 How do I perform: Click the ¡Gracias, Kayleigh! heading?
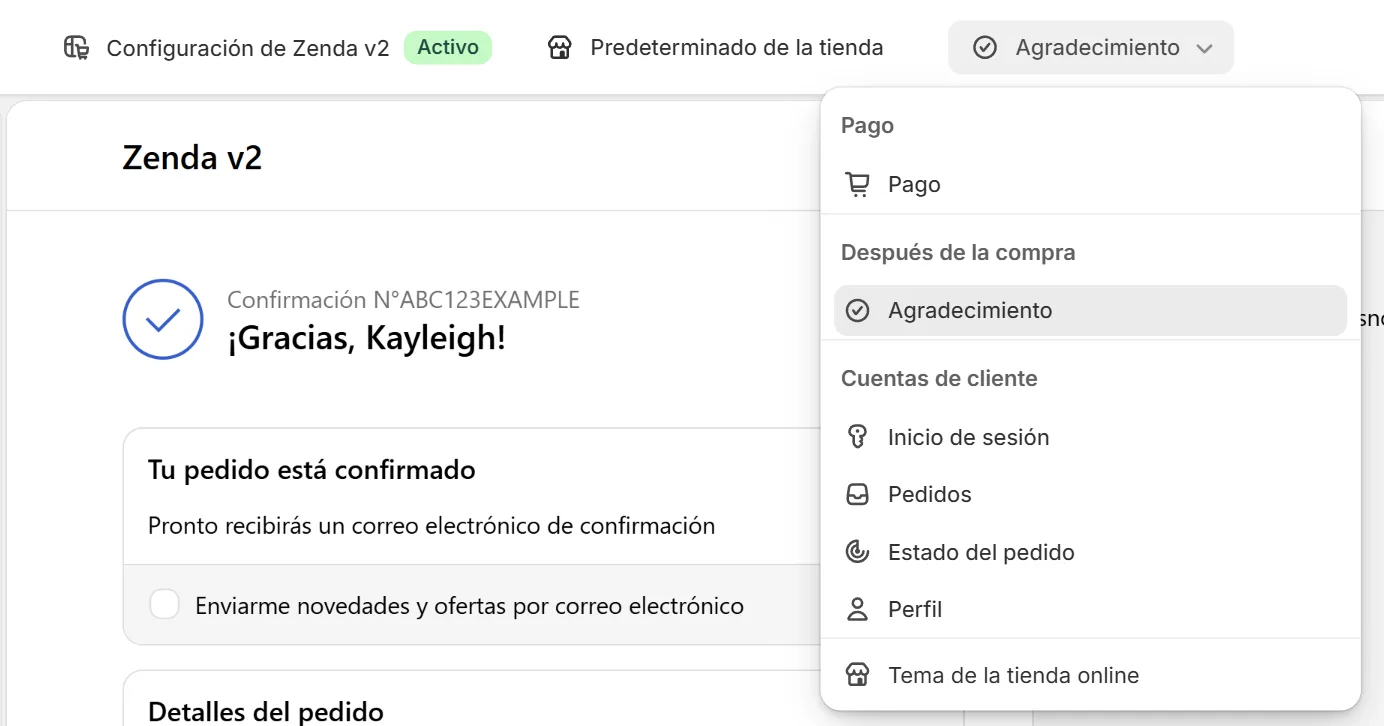coord(366,338)
